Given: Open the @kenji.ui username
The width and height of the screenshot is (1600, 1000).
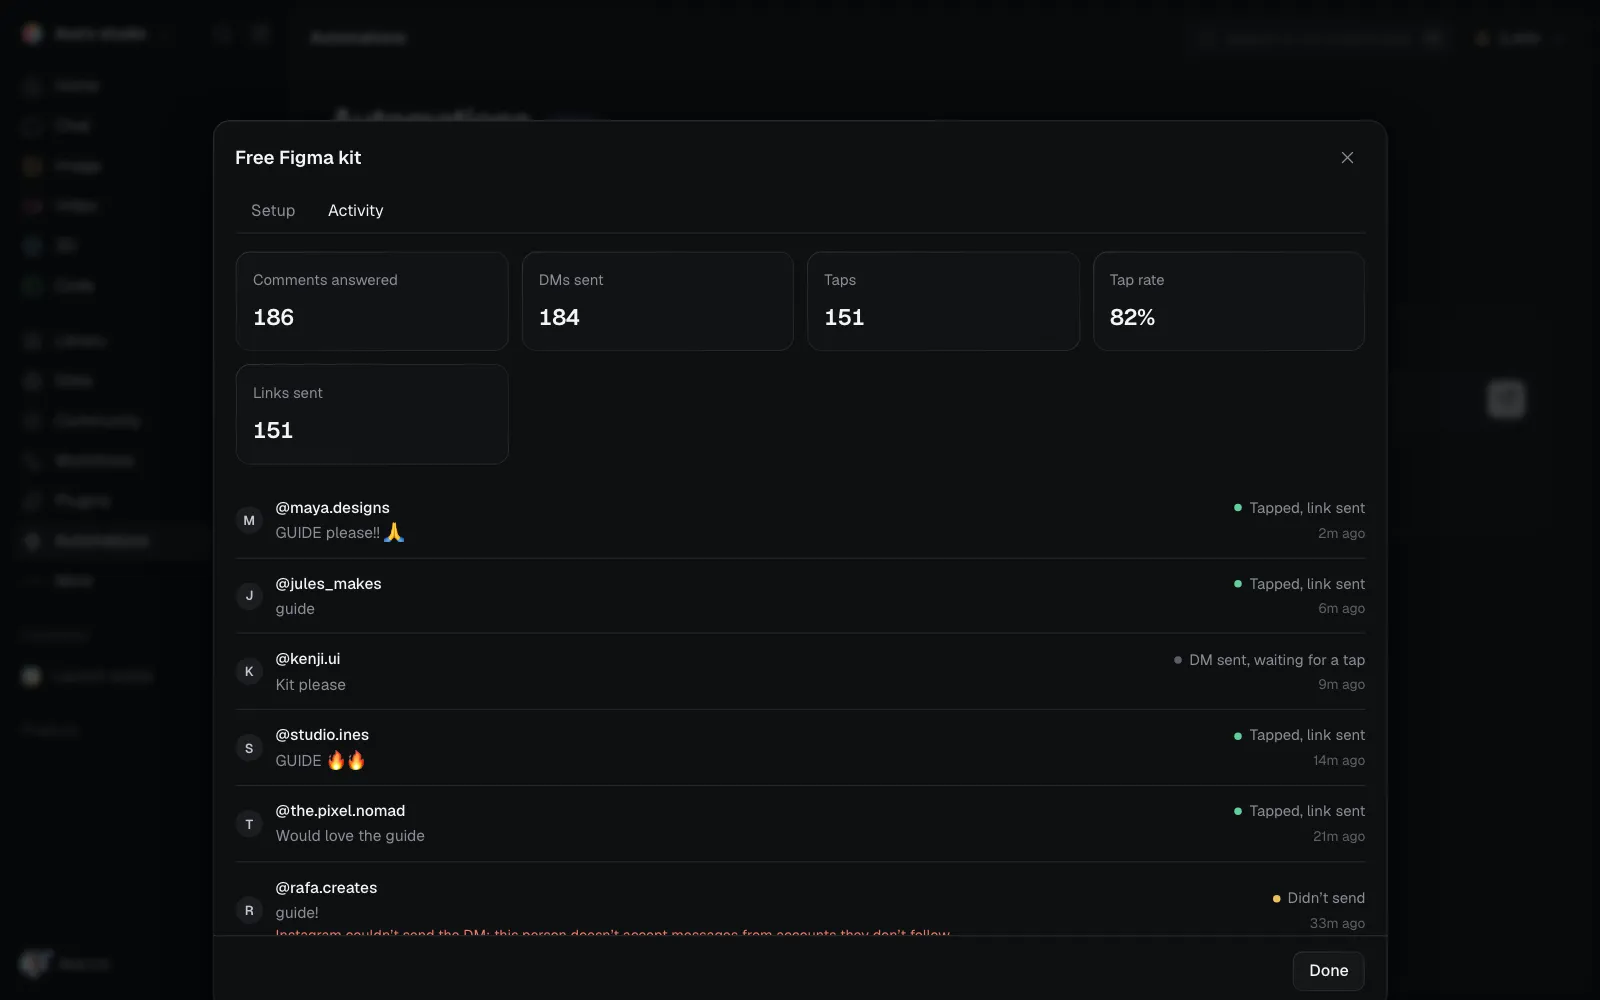Looking at the screenshot, I should pyautogui.click(x=308, y=659).
